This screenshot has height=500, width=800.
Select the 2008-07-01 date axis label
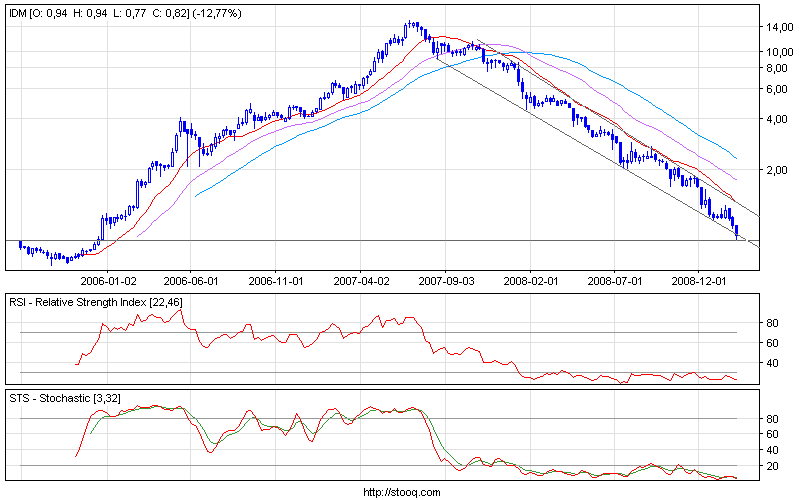(615, 283)
